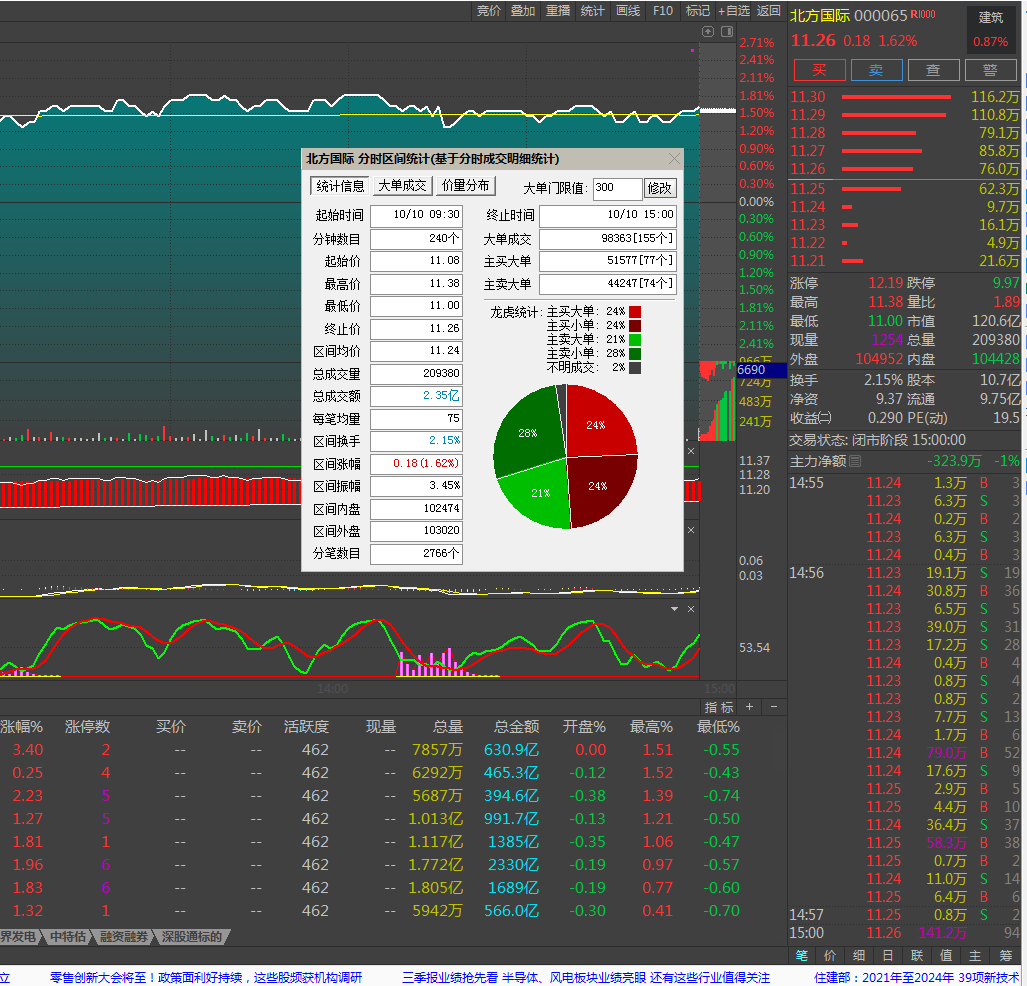Screen dimensions: 1027x986
Task: Open the 竞价 toolbar item
Action: [489, 10]
